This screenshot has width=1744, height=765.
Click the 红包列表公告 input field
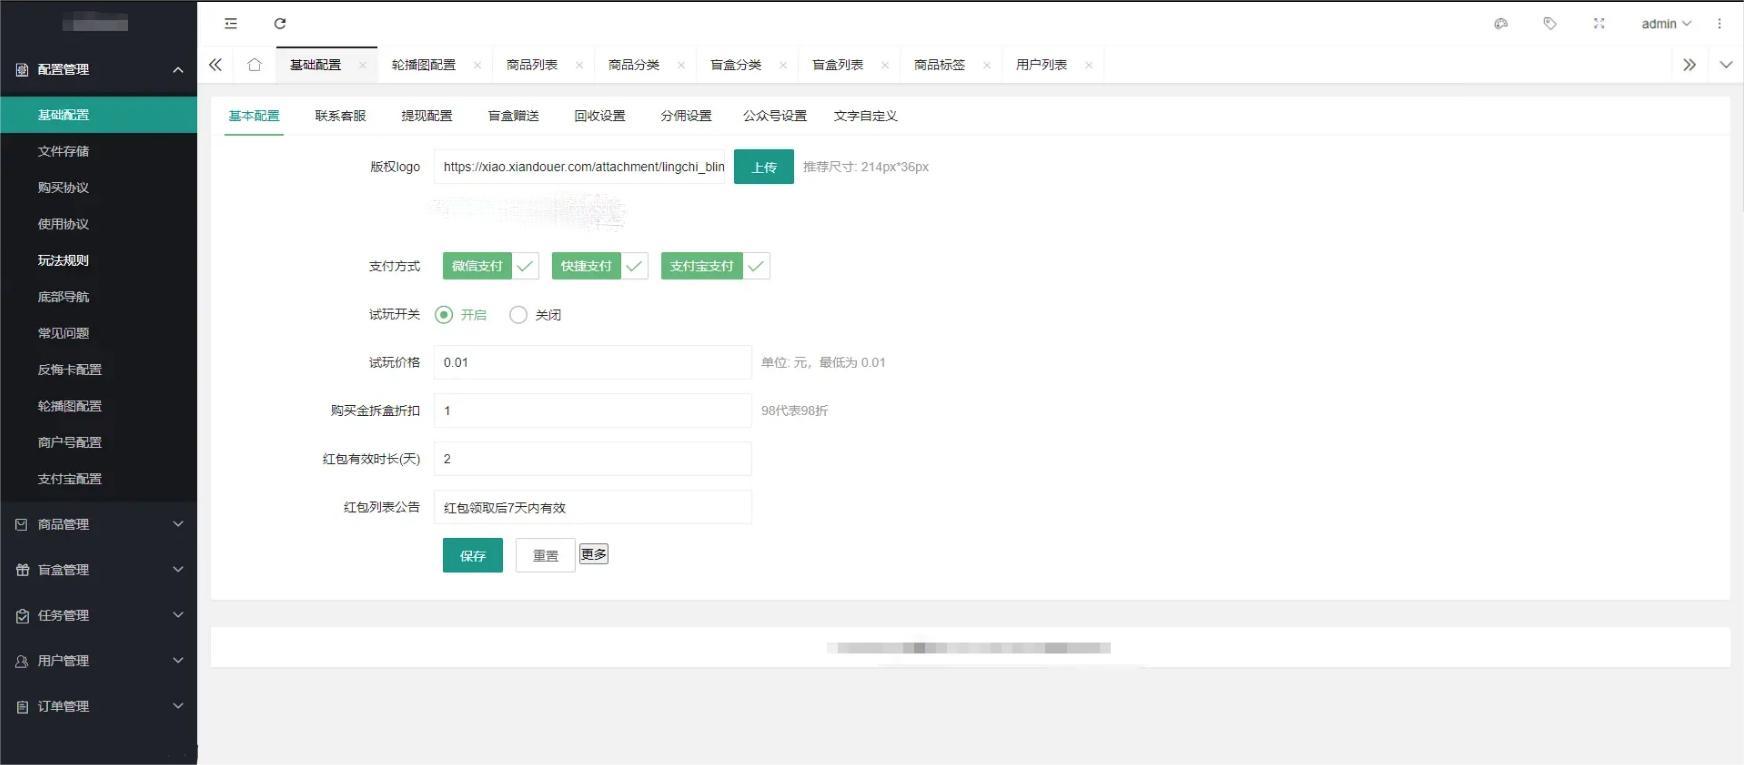592,507
